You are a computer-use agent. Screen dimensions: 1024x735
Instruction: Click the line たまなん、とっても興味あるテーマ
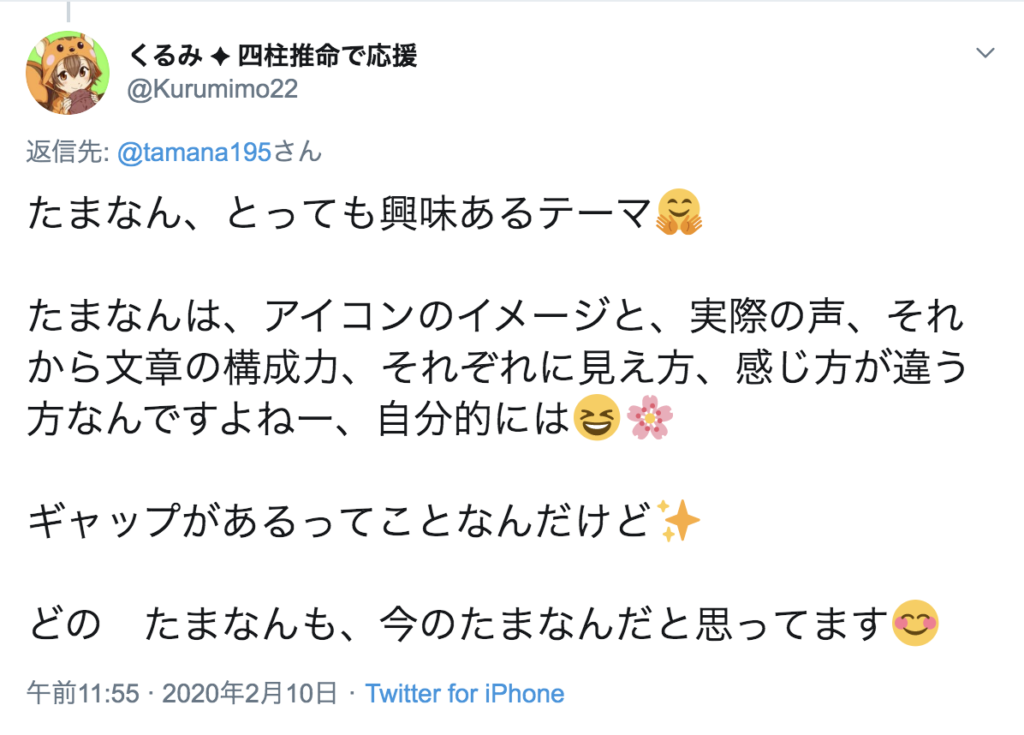click(340, 214)
